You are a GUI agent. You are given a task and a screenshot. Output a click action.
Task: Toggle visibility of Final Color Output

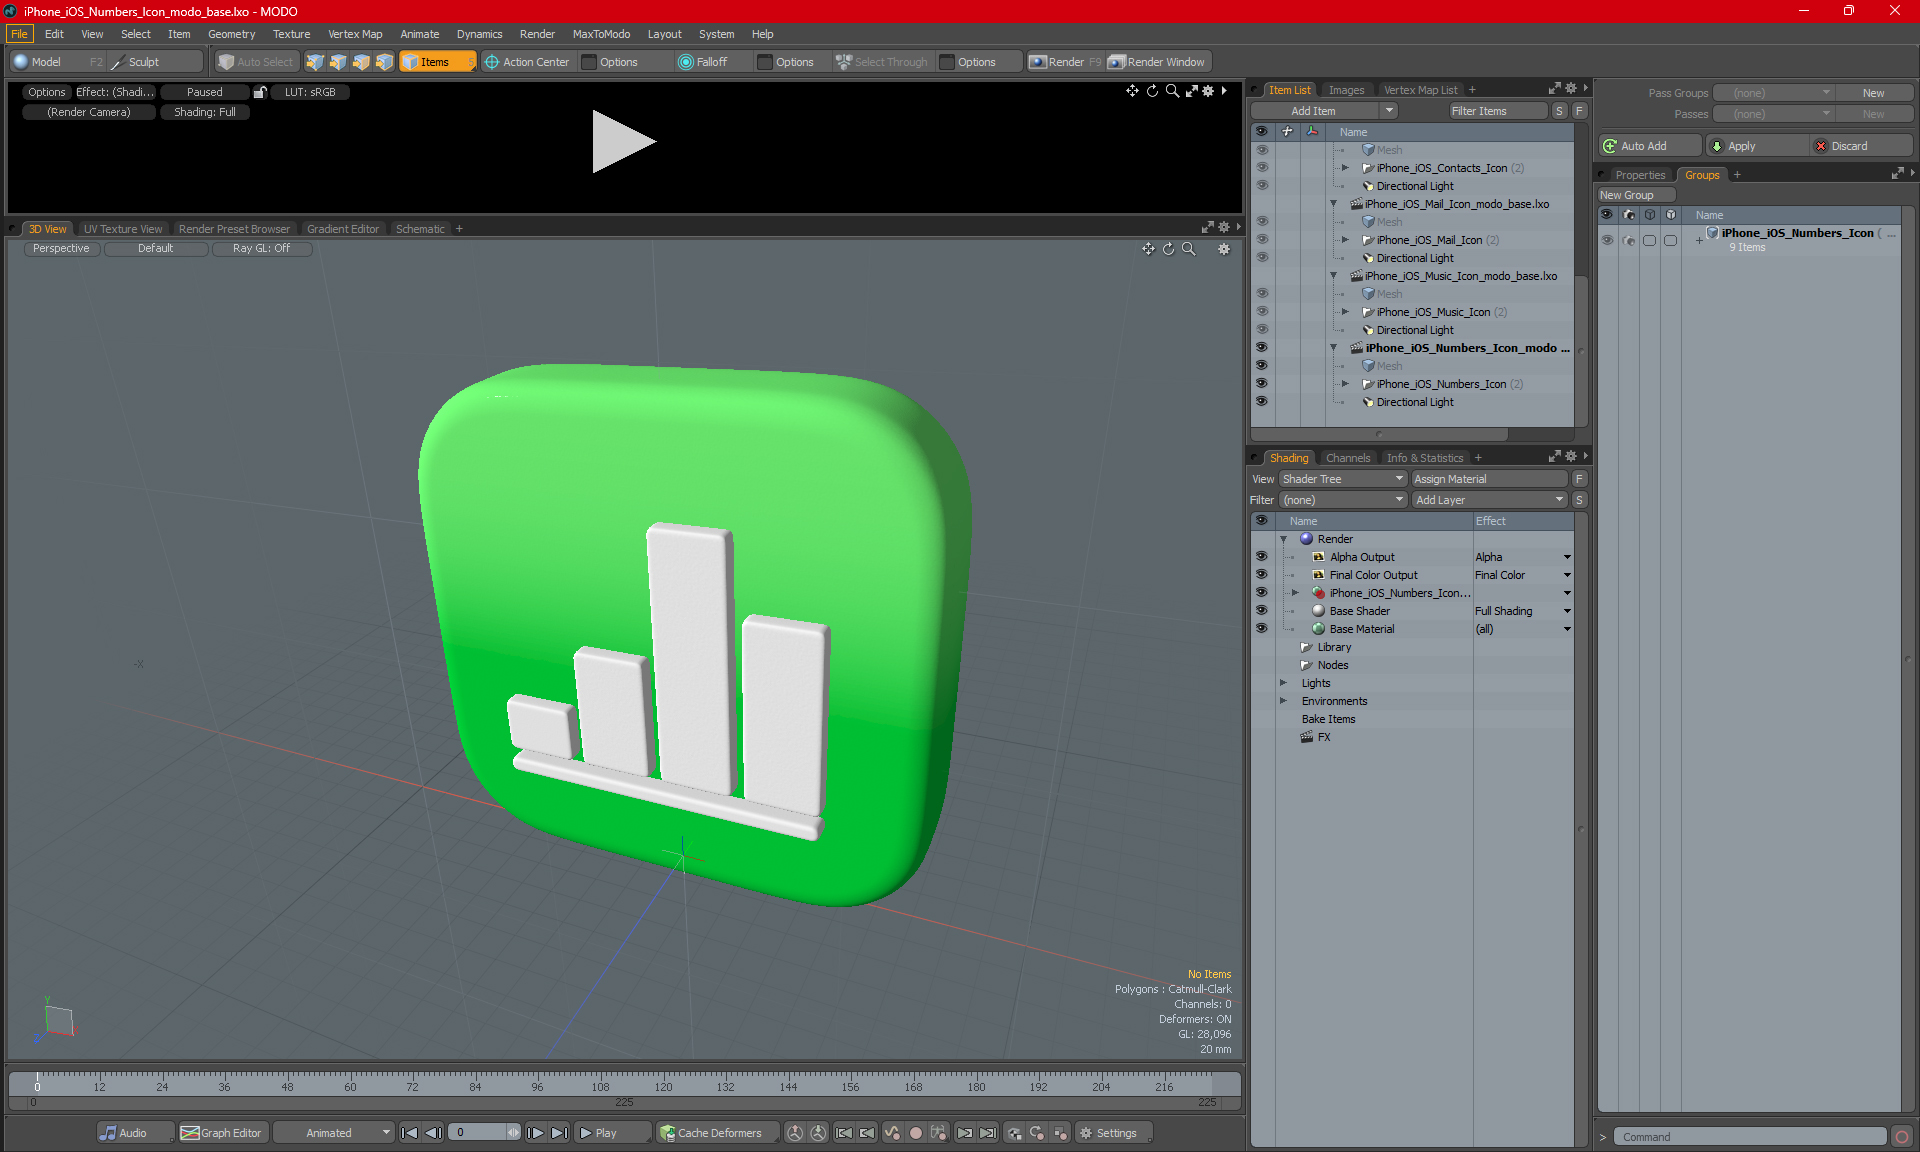coord(1261,574)
